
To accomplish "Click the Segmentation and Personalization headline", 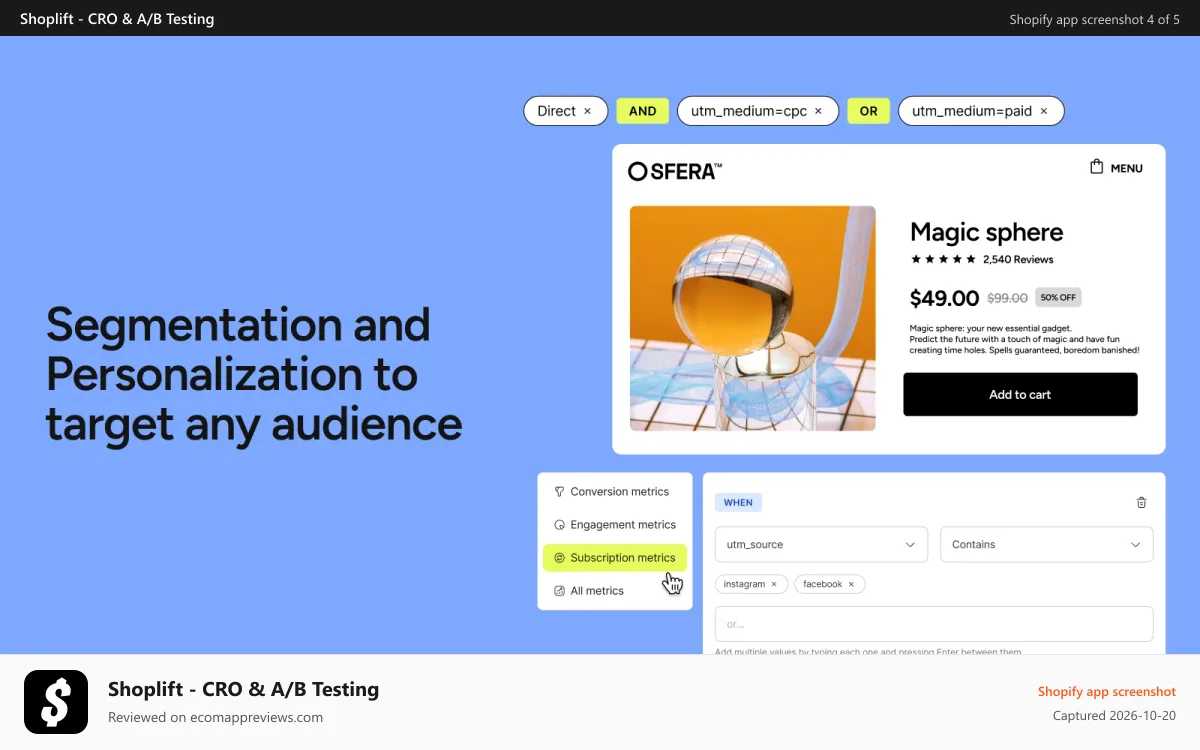I will pyautogui.click(x=254, y=374).
